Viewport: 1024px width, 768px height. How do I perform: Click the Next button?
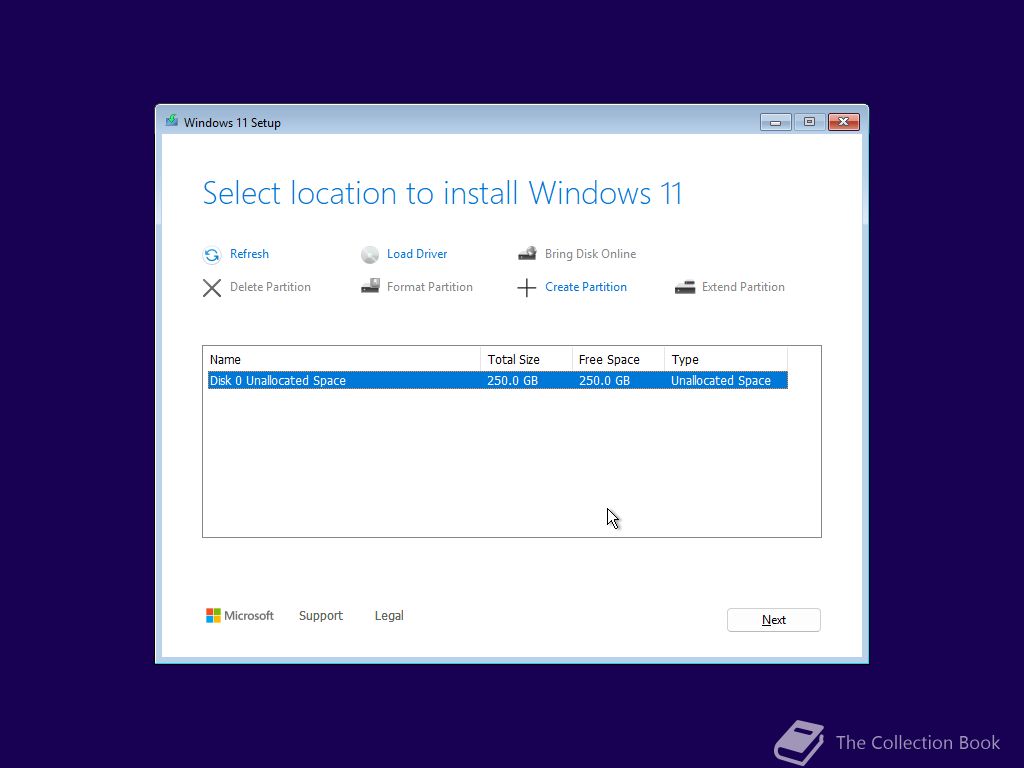[774, 620]
